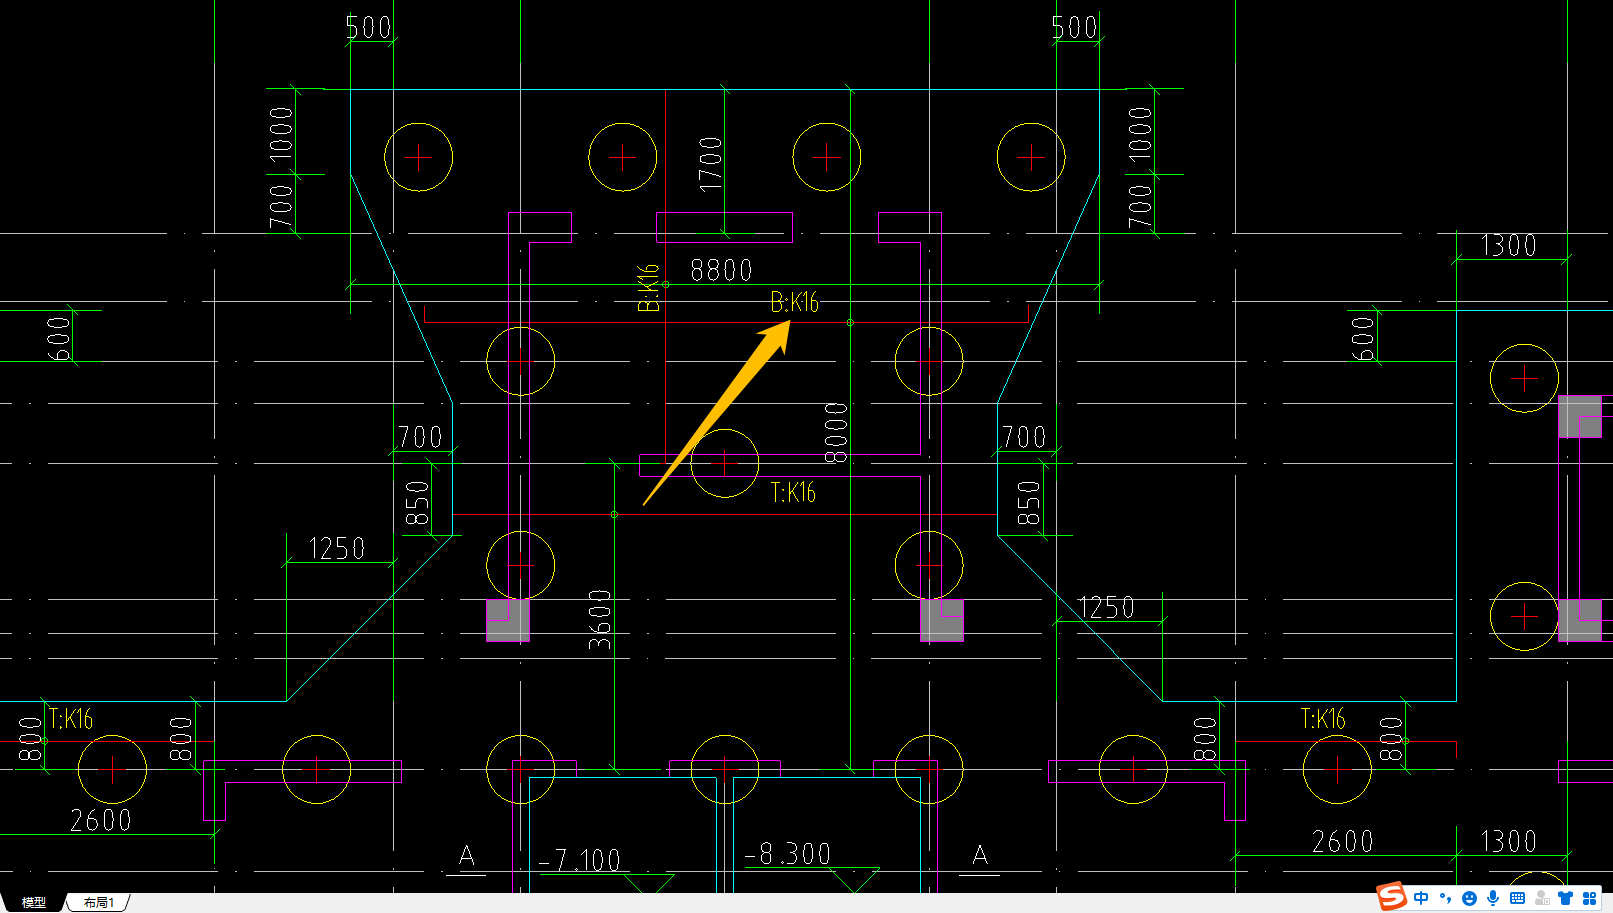This screenshot has height=913, width=1613.
Task: Switch to the 布局1 layout tab
Action: 99,902
